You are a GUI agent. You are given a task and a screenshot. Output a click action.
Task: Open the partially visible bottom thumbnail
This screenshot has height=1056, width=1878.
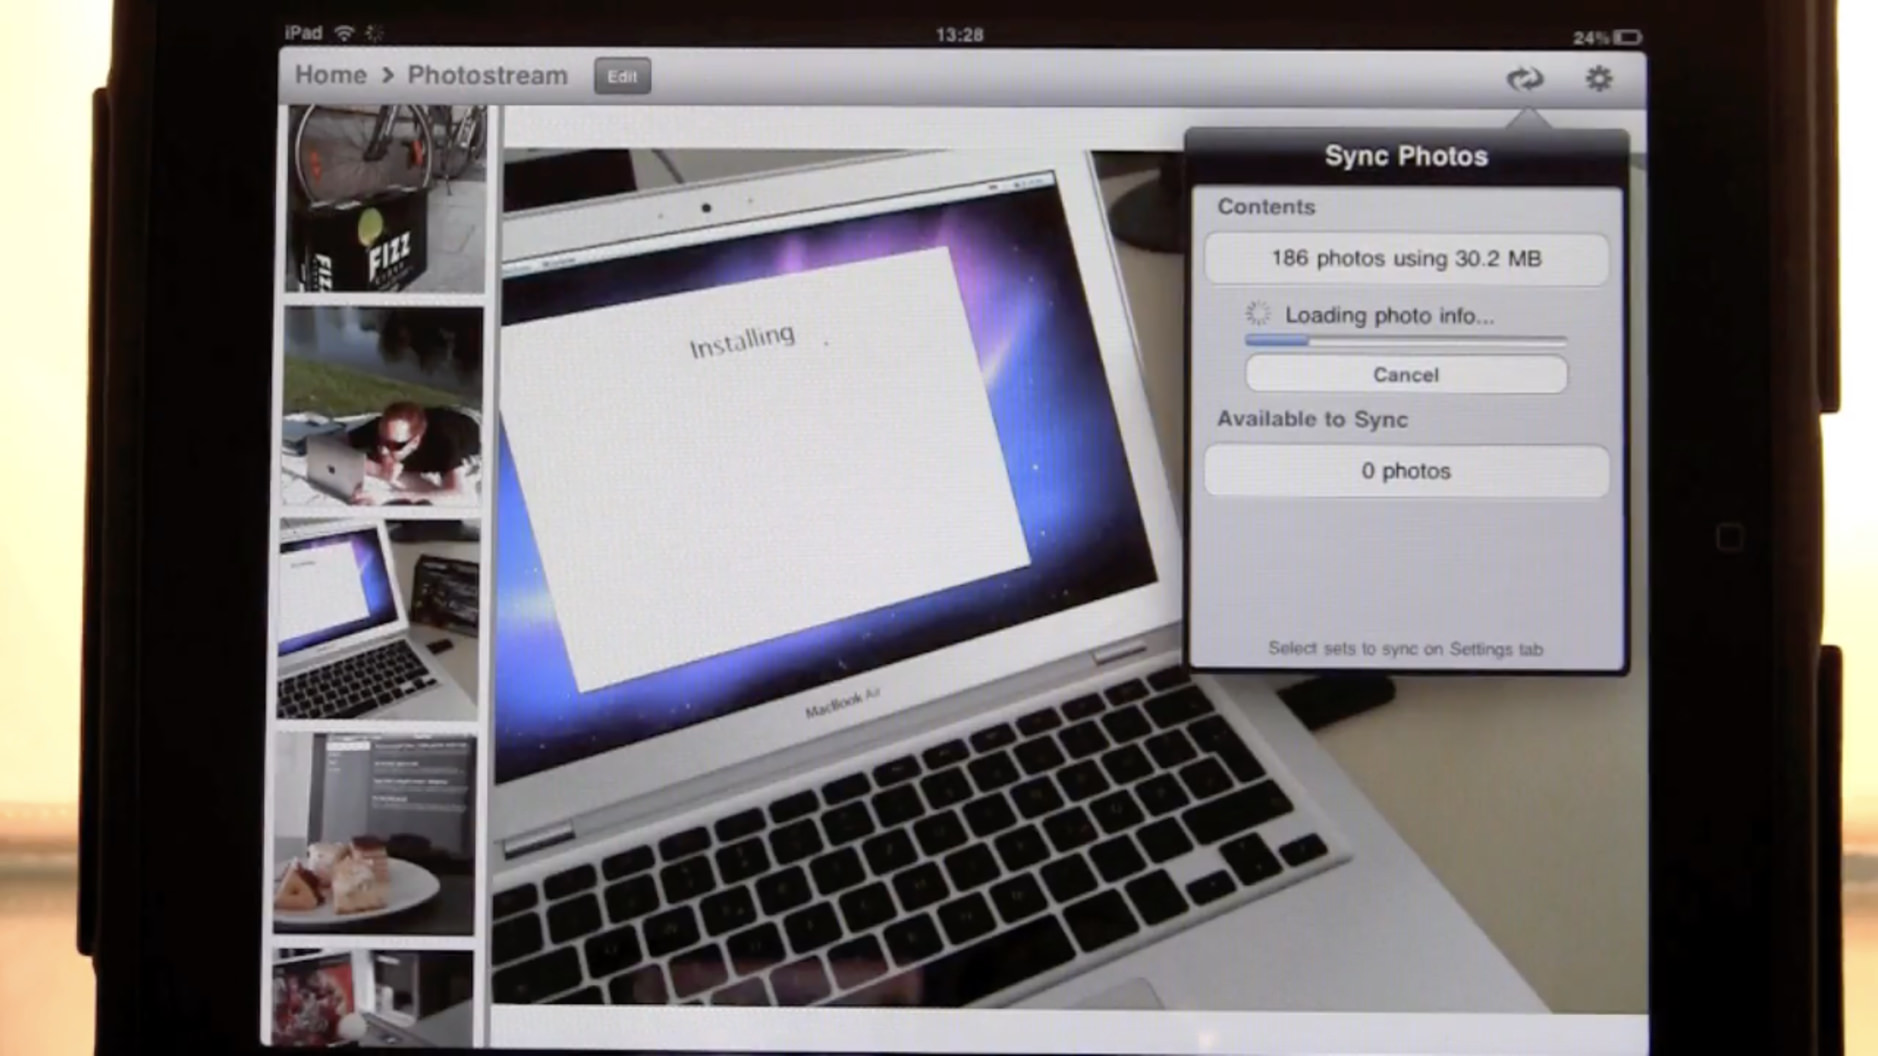(372, 997)
